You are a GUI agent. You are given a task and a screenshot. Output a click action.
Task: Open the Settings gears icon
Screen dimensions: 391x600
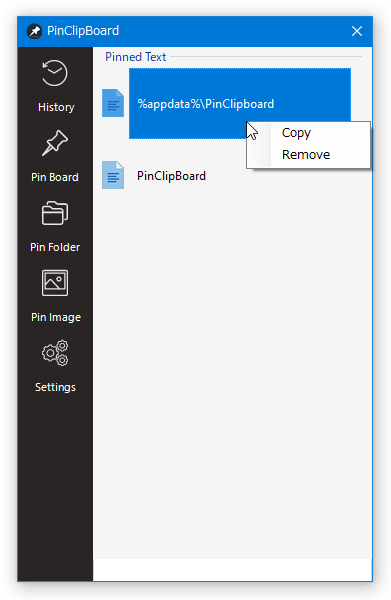(55, 353)
